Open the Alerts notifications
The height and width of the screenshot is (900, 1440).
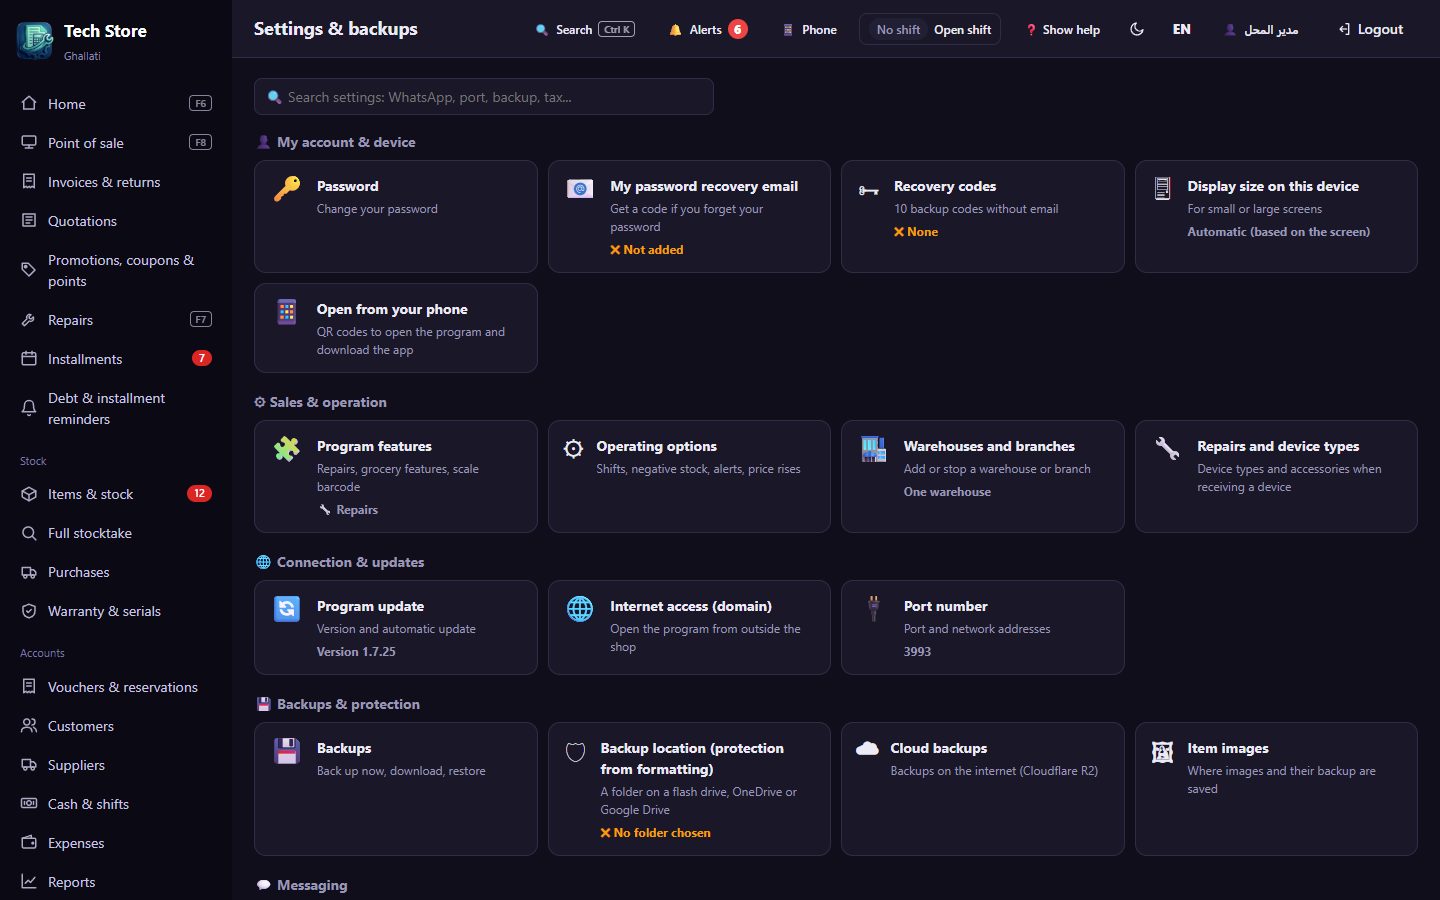(708, 29)
